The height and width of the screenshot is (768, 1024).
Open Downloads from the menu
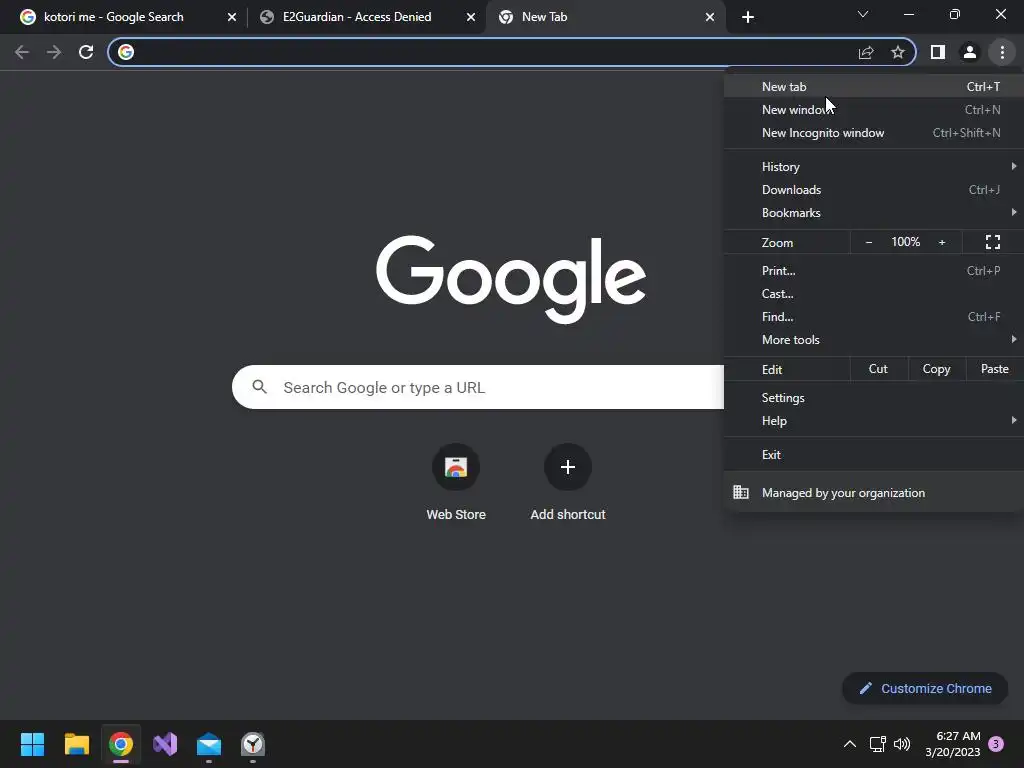[874, 190]
